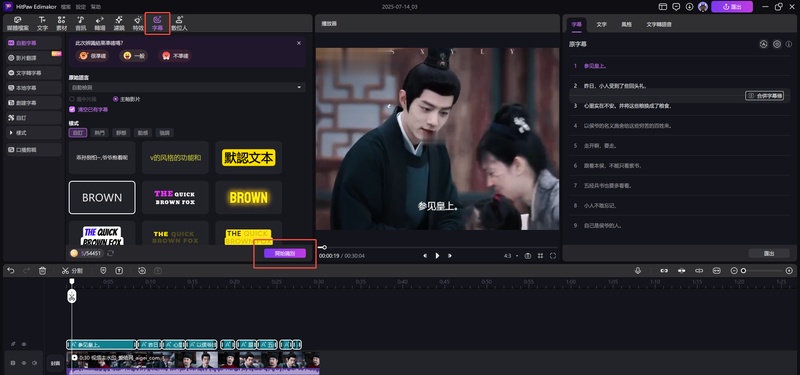Select the 強調 emphasis style category

point(164,133)
